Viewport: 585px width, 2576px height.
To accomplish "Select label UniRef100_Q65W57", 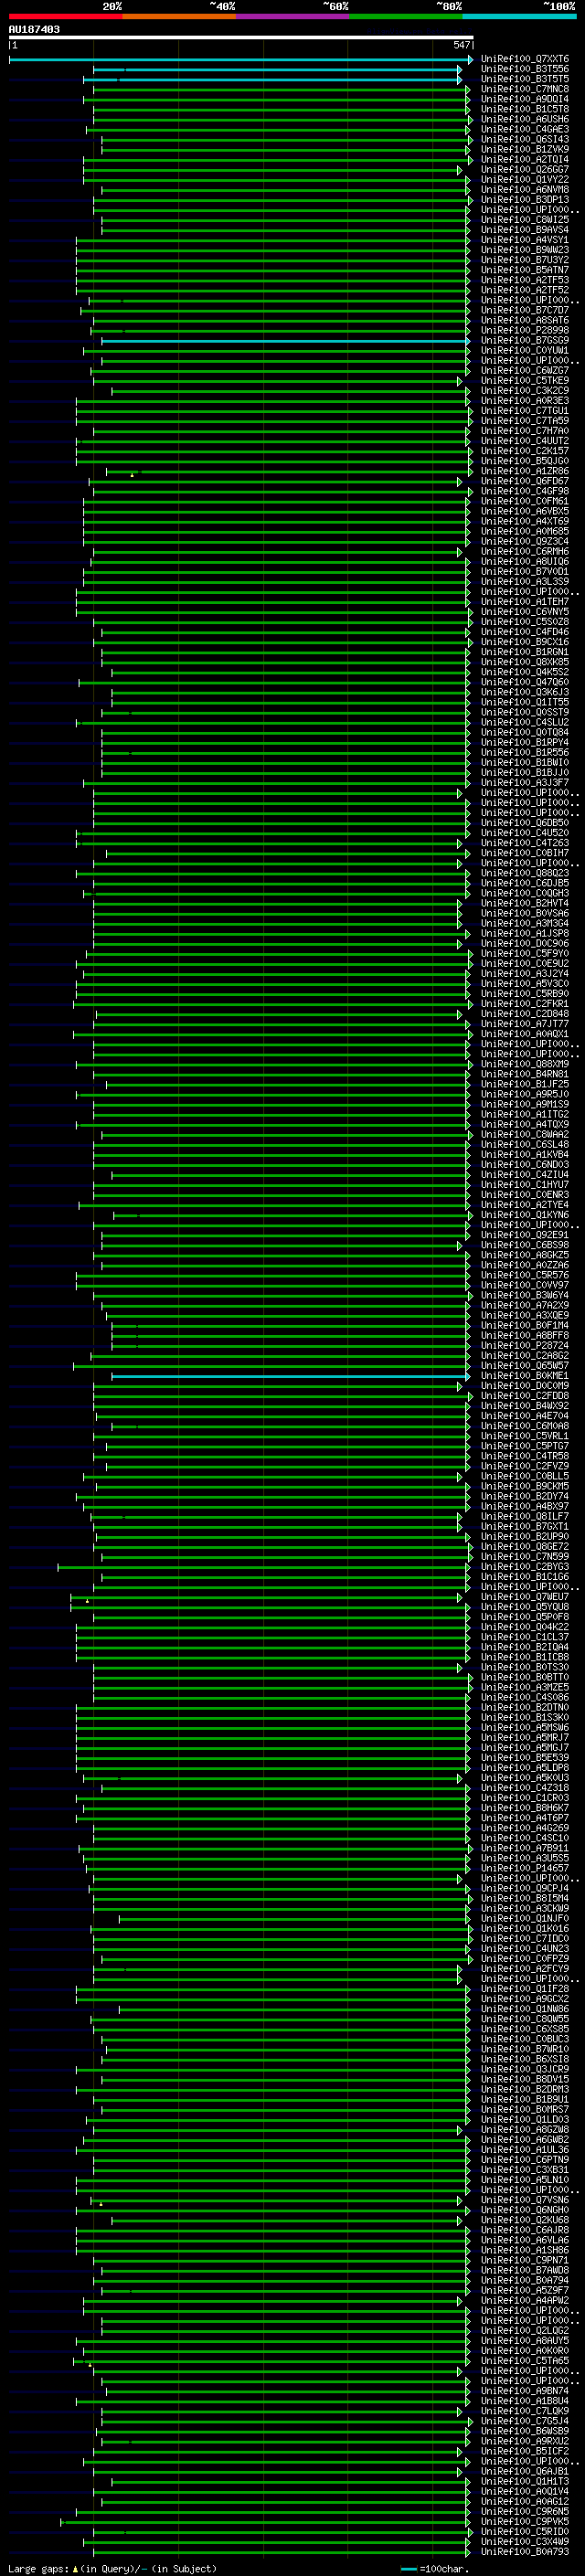I will pos(525,1365).
